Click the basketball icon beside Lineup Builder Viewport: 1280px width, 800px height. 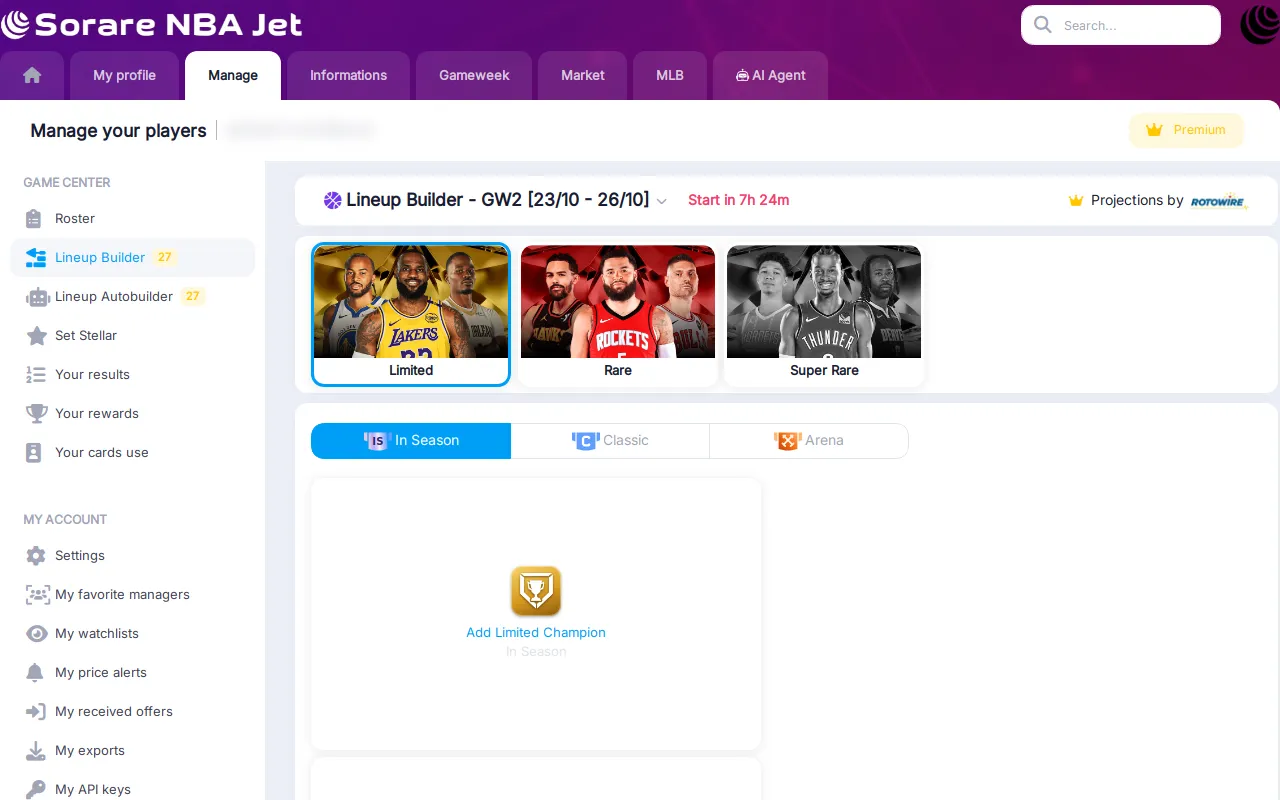[333, 200]
